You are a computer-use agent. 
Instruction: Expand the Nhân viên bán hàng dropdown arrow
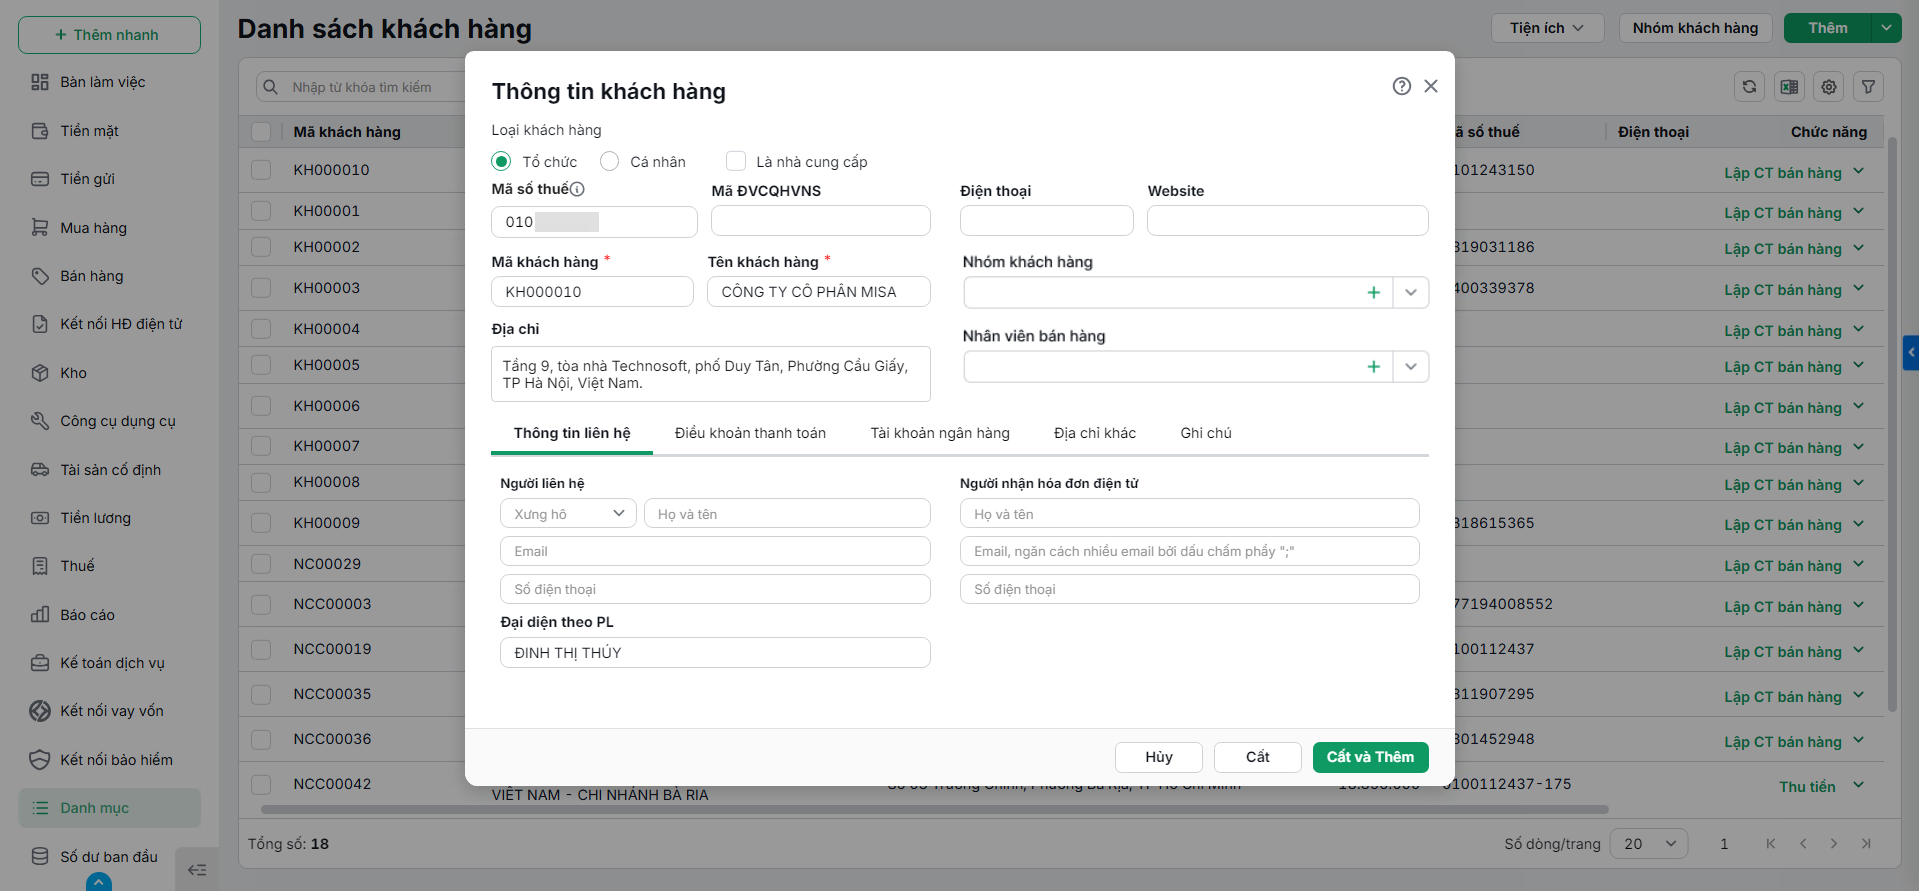coord(1411,367)
